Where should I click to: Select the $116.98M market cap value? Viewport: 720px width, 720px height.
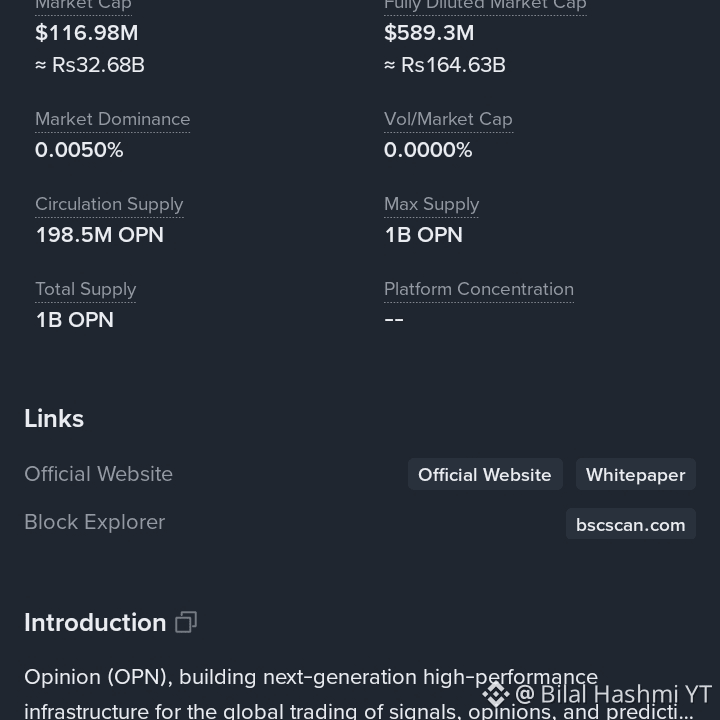tap(87, 33)
